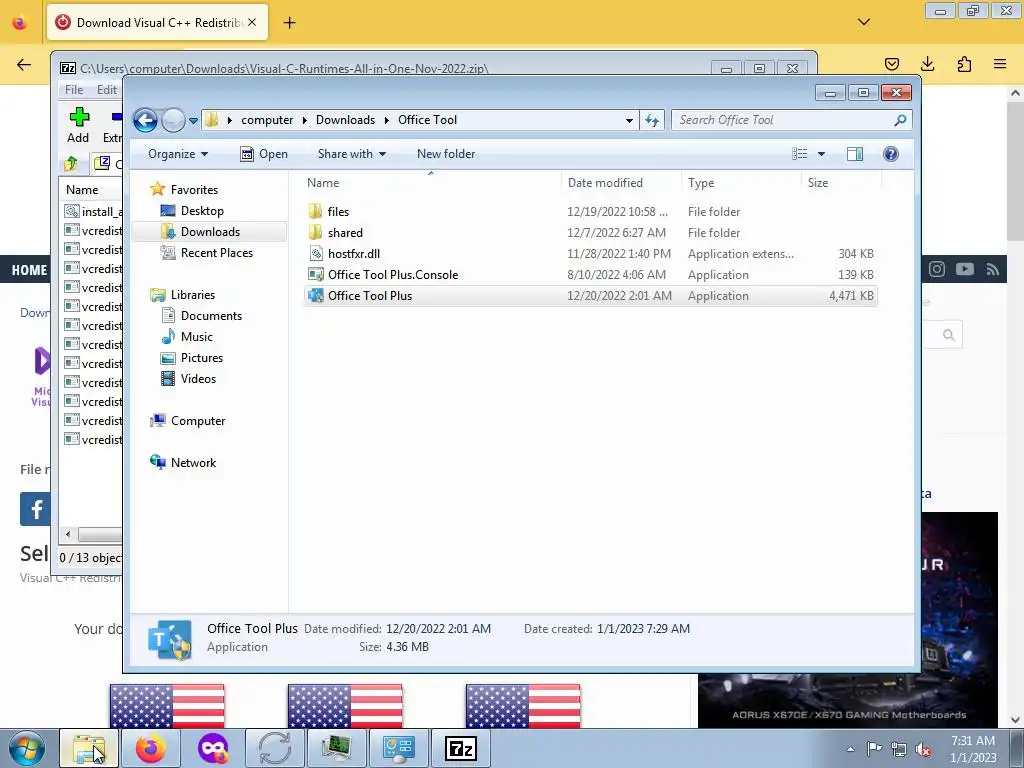The image size is (1024, 768).
Task: Open the Windows Start menu
Action: click(27, 748)
